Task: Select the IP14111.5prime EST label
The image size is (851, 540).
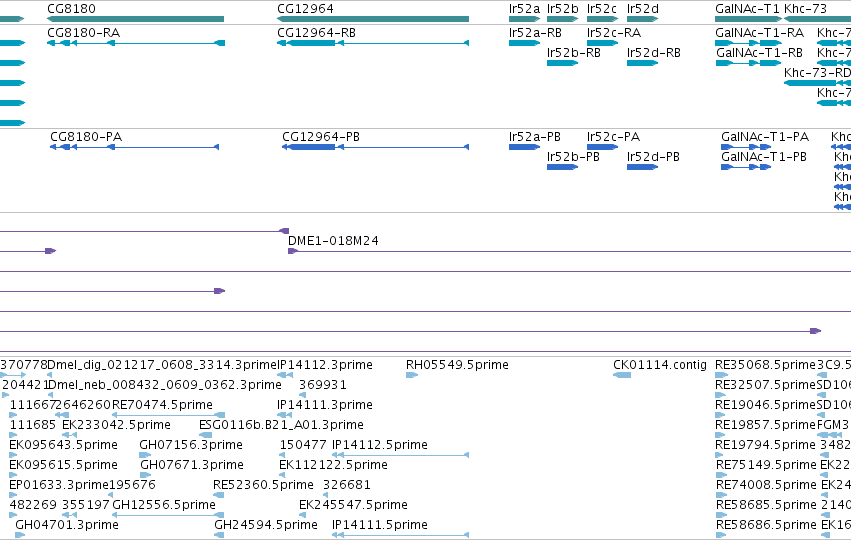Action: pyautogui.click(x=380, y=525)
